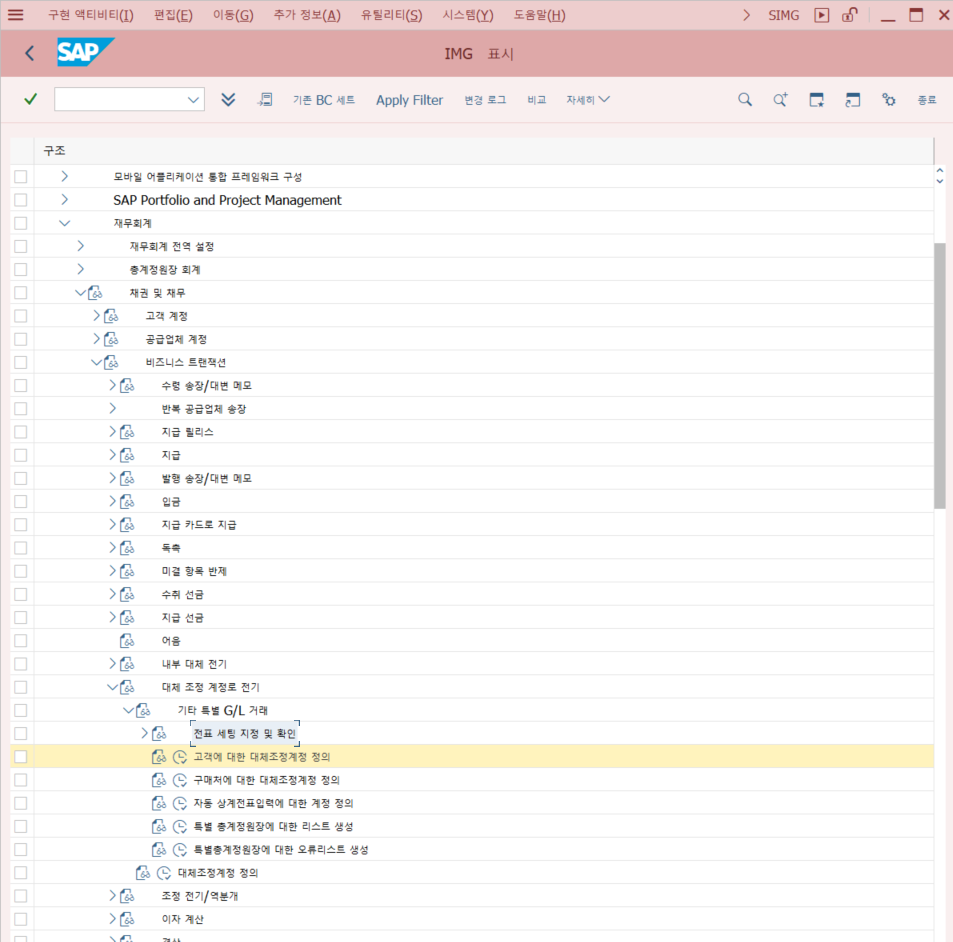Screen dimensions: 953x942
Task: Collapse the 대체 조정 계정로 전기 node
Action: pos(112,687)
